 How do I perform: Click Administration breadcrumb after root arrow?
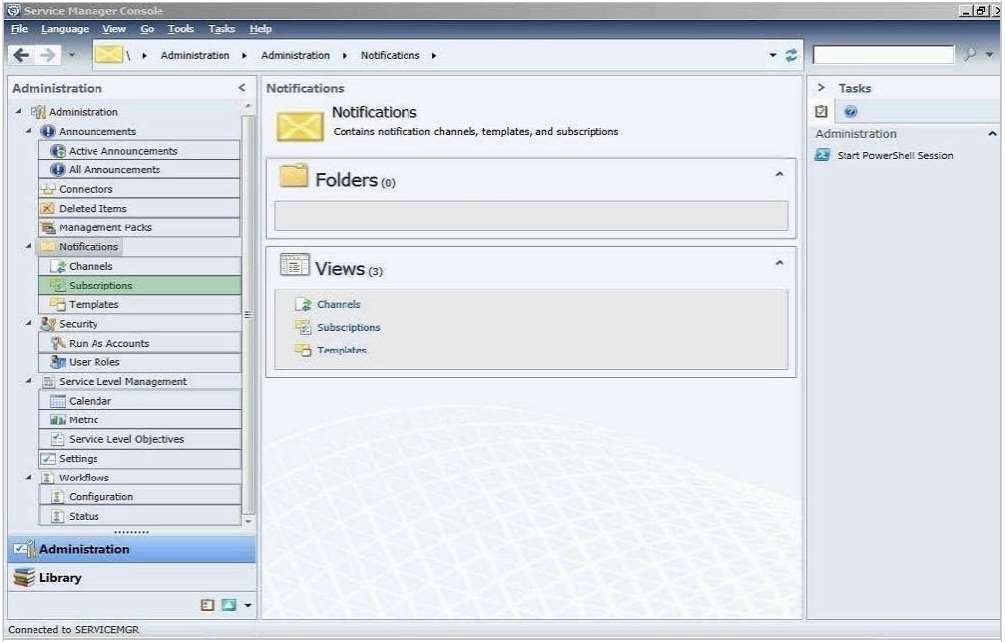194,56
